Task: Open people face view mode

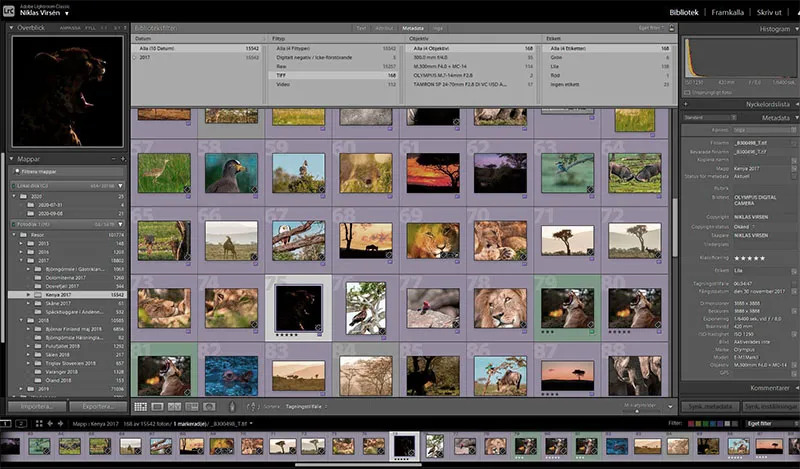Action: (209, 407)
